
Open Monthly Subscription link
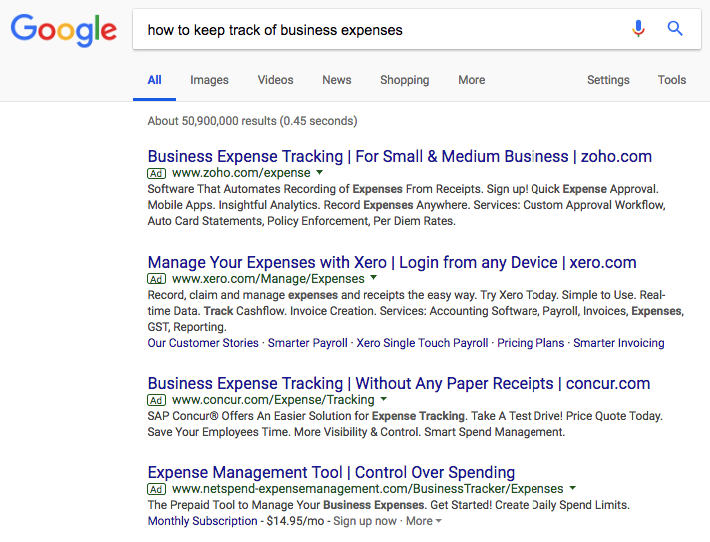point(202,521)
